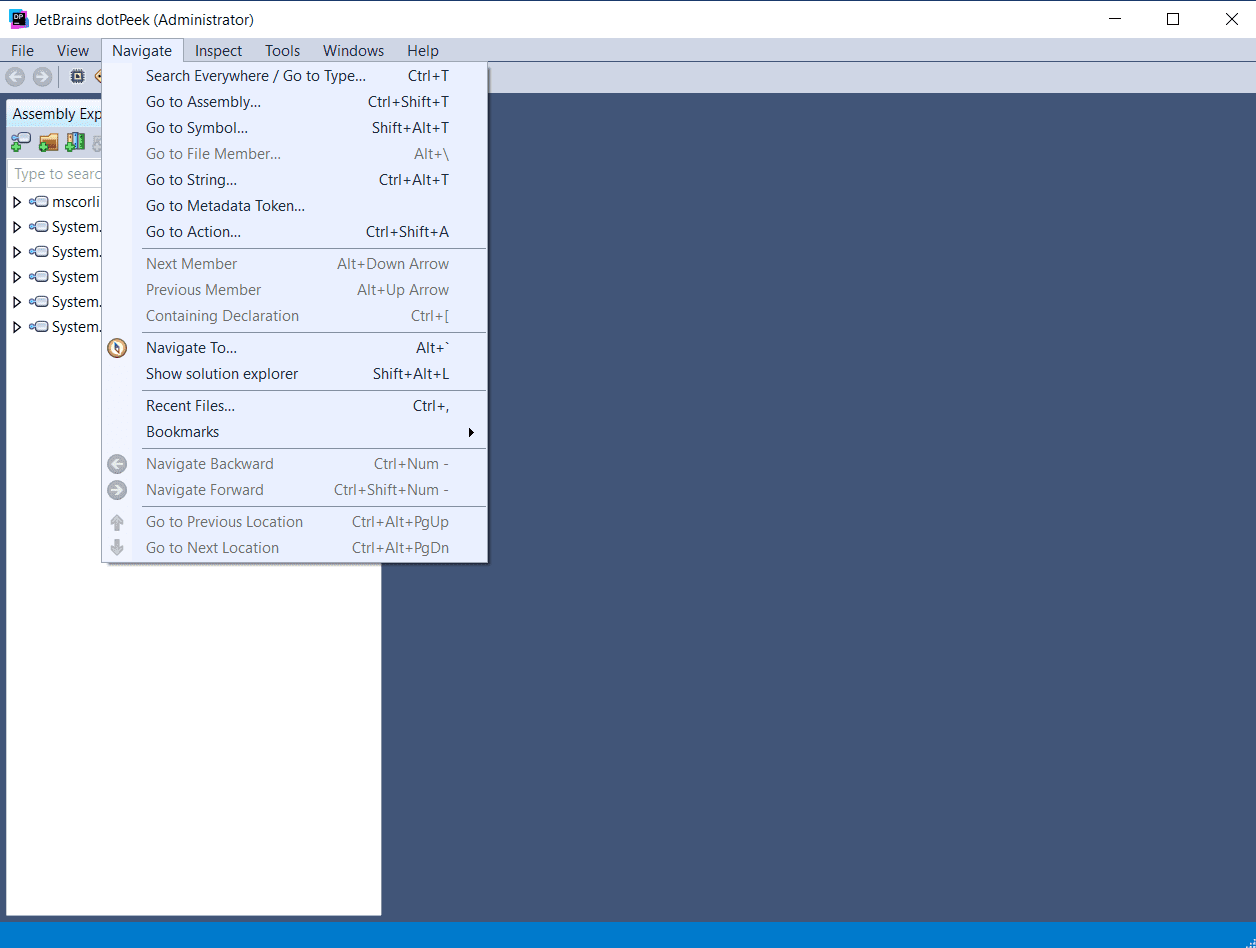
Task: Select Go to Metadata Token entry
Action: [295, 206]
